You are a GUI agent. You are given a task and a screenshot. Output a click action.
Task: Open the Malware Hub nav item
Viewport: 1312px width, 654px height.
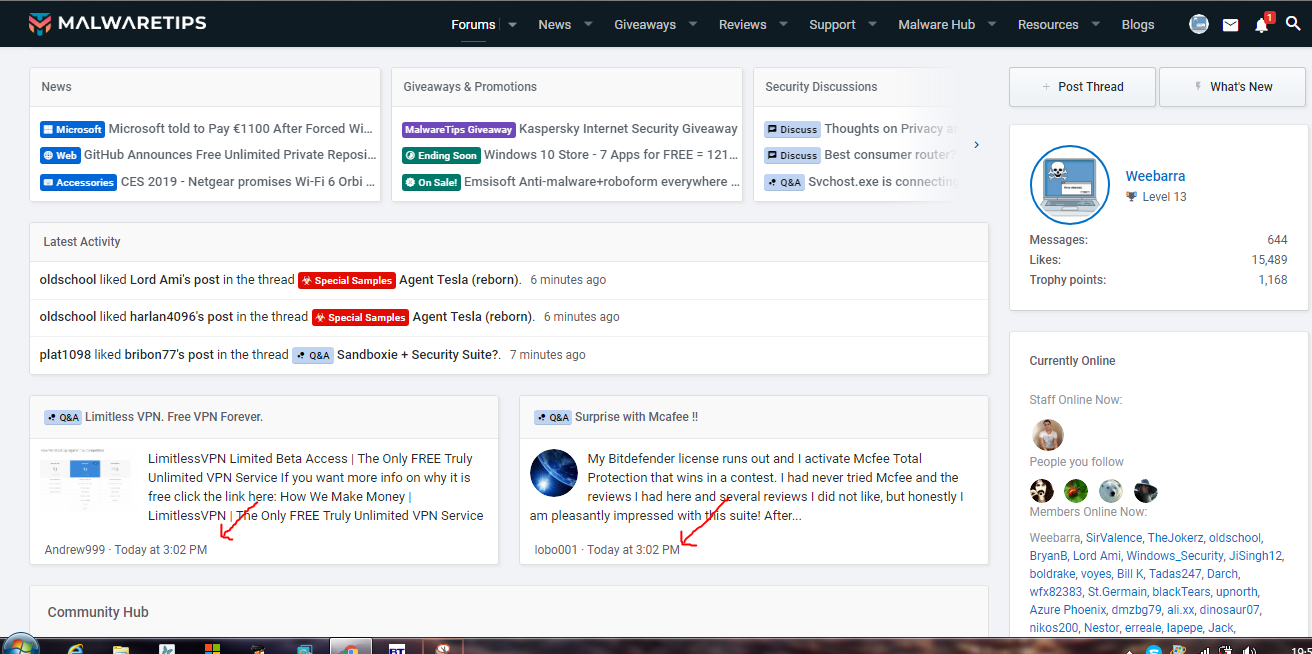pyautogui.click(x=936, y=25)
